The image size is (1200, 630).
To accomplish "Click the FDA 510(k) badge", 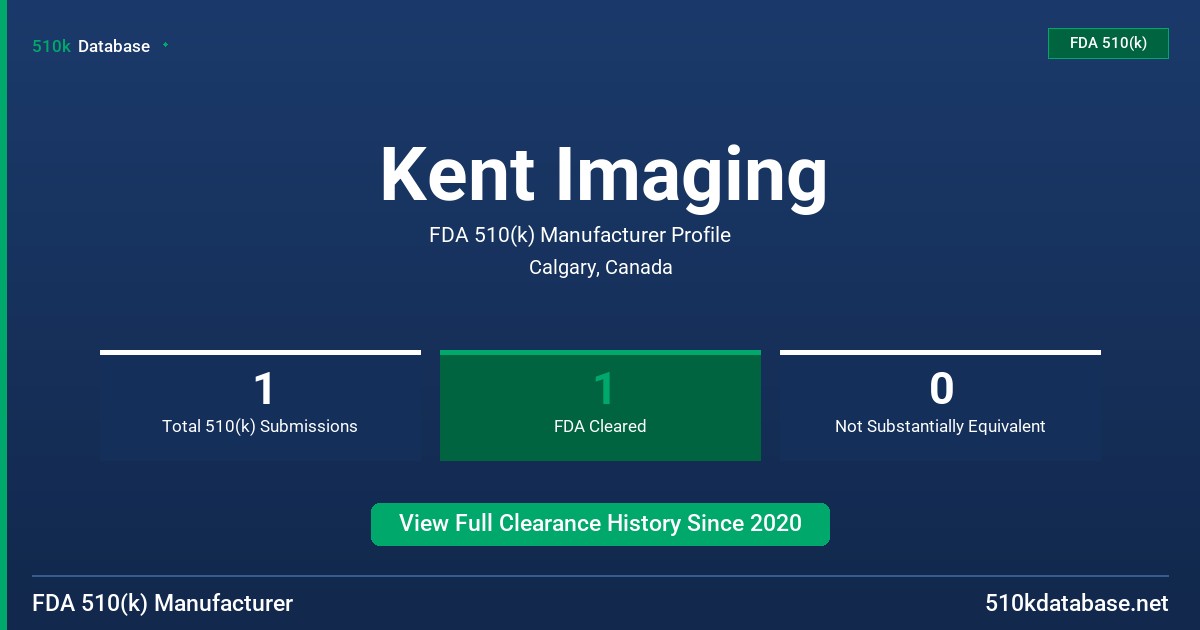I will [x=1108, y=43].
